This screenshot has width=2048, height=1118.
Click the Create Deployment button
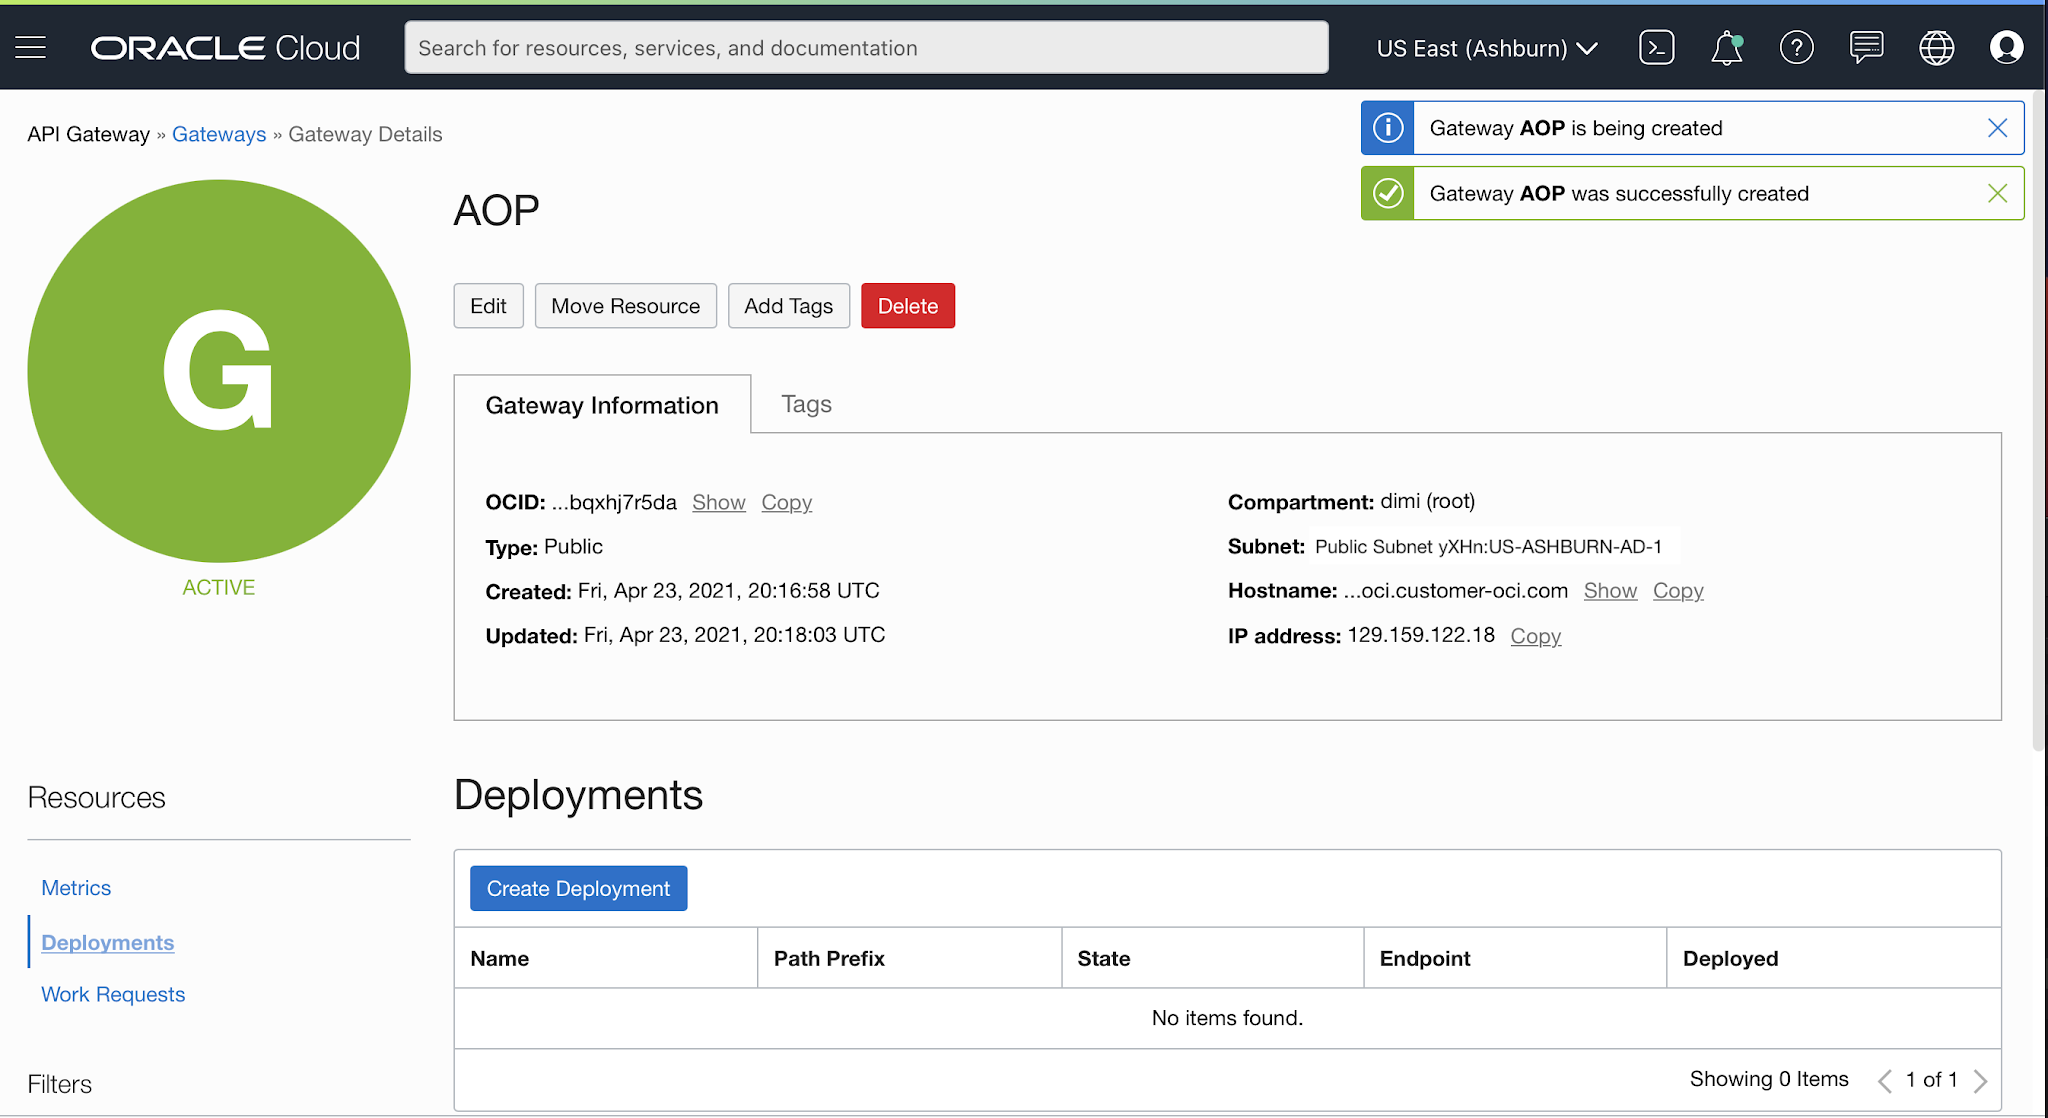coord(578,888)
